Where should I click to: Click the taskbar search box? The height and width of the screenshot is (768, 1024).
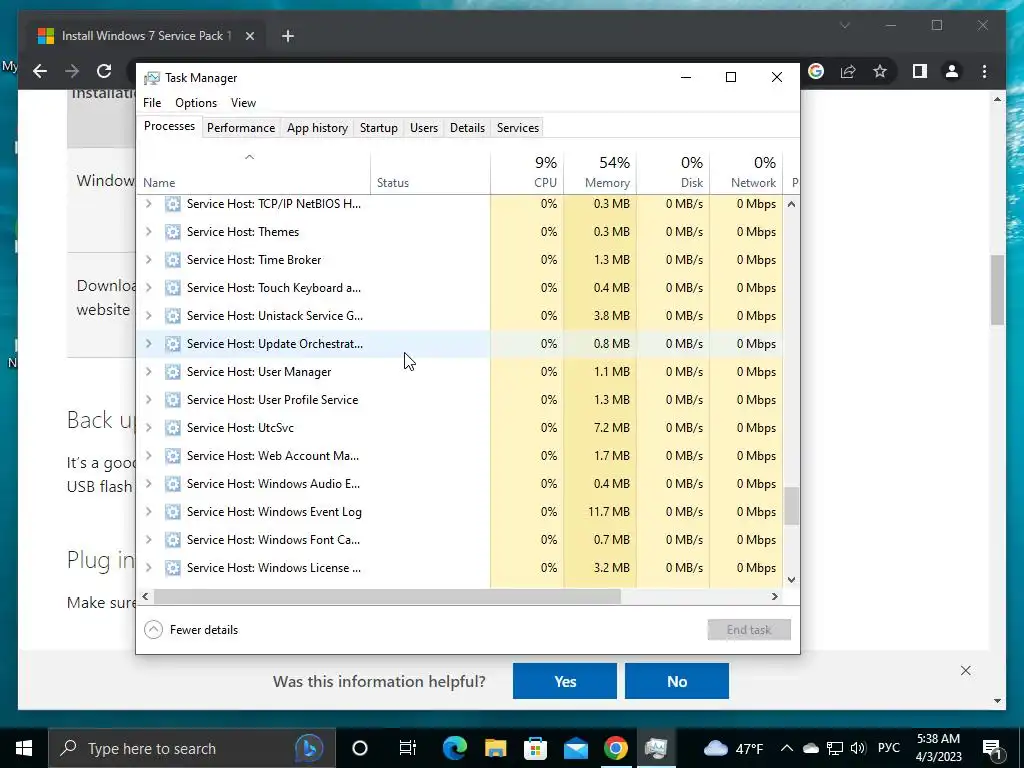[x=192, y=748]
